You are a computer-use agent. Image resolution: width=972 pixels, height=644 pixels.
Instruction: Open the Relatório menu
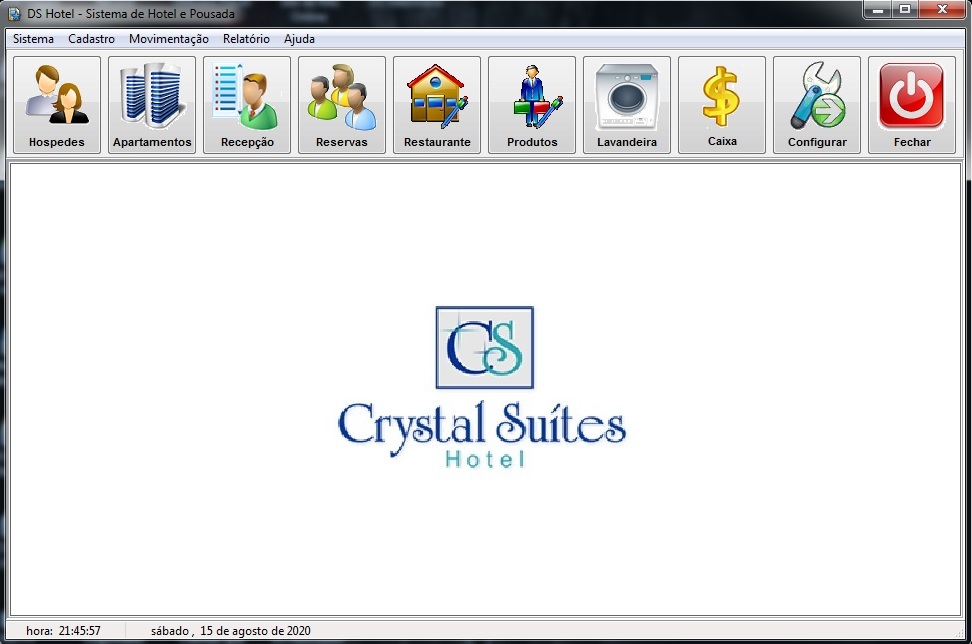(x=246, y=38)
